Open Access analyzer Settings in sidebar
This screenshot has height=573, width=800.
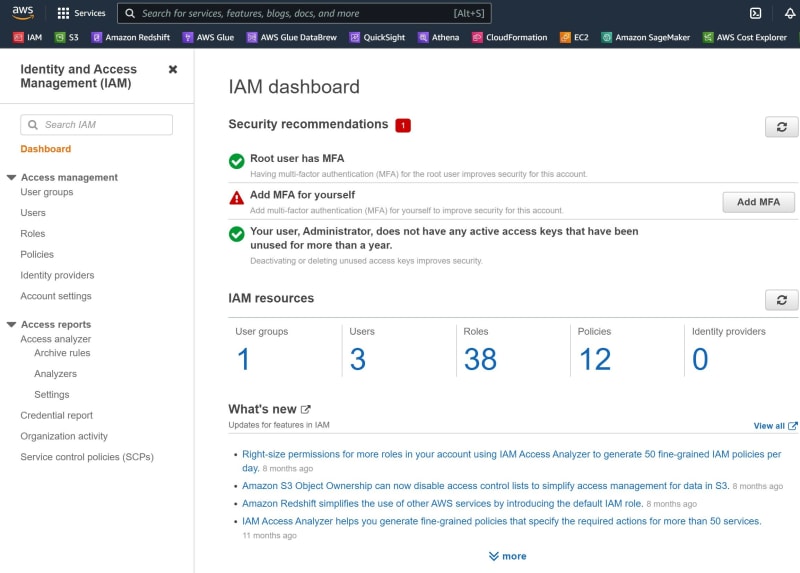[x=52, y=395]
